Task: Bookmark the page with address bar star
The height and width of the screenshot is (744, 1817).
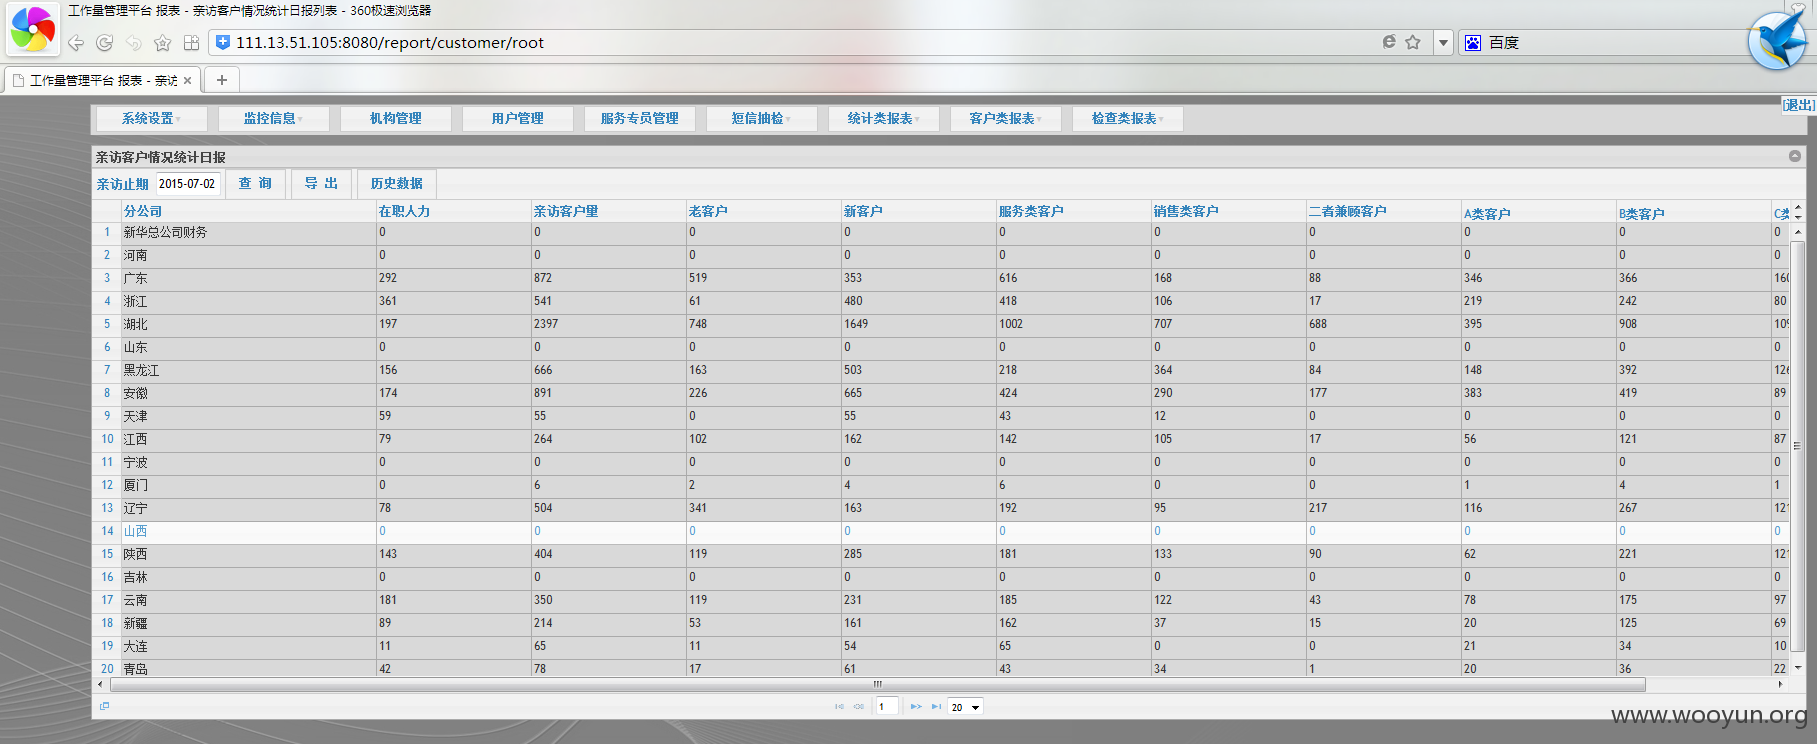Action: coord(1413,42)
